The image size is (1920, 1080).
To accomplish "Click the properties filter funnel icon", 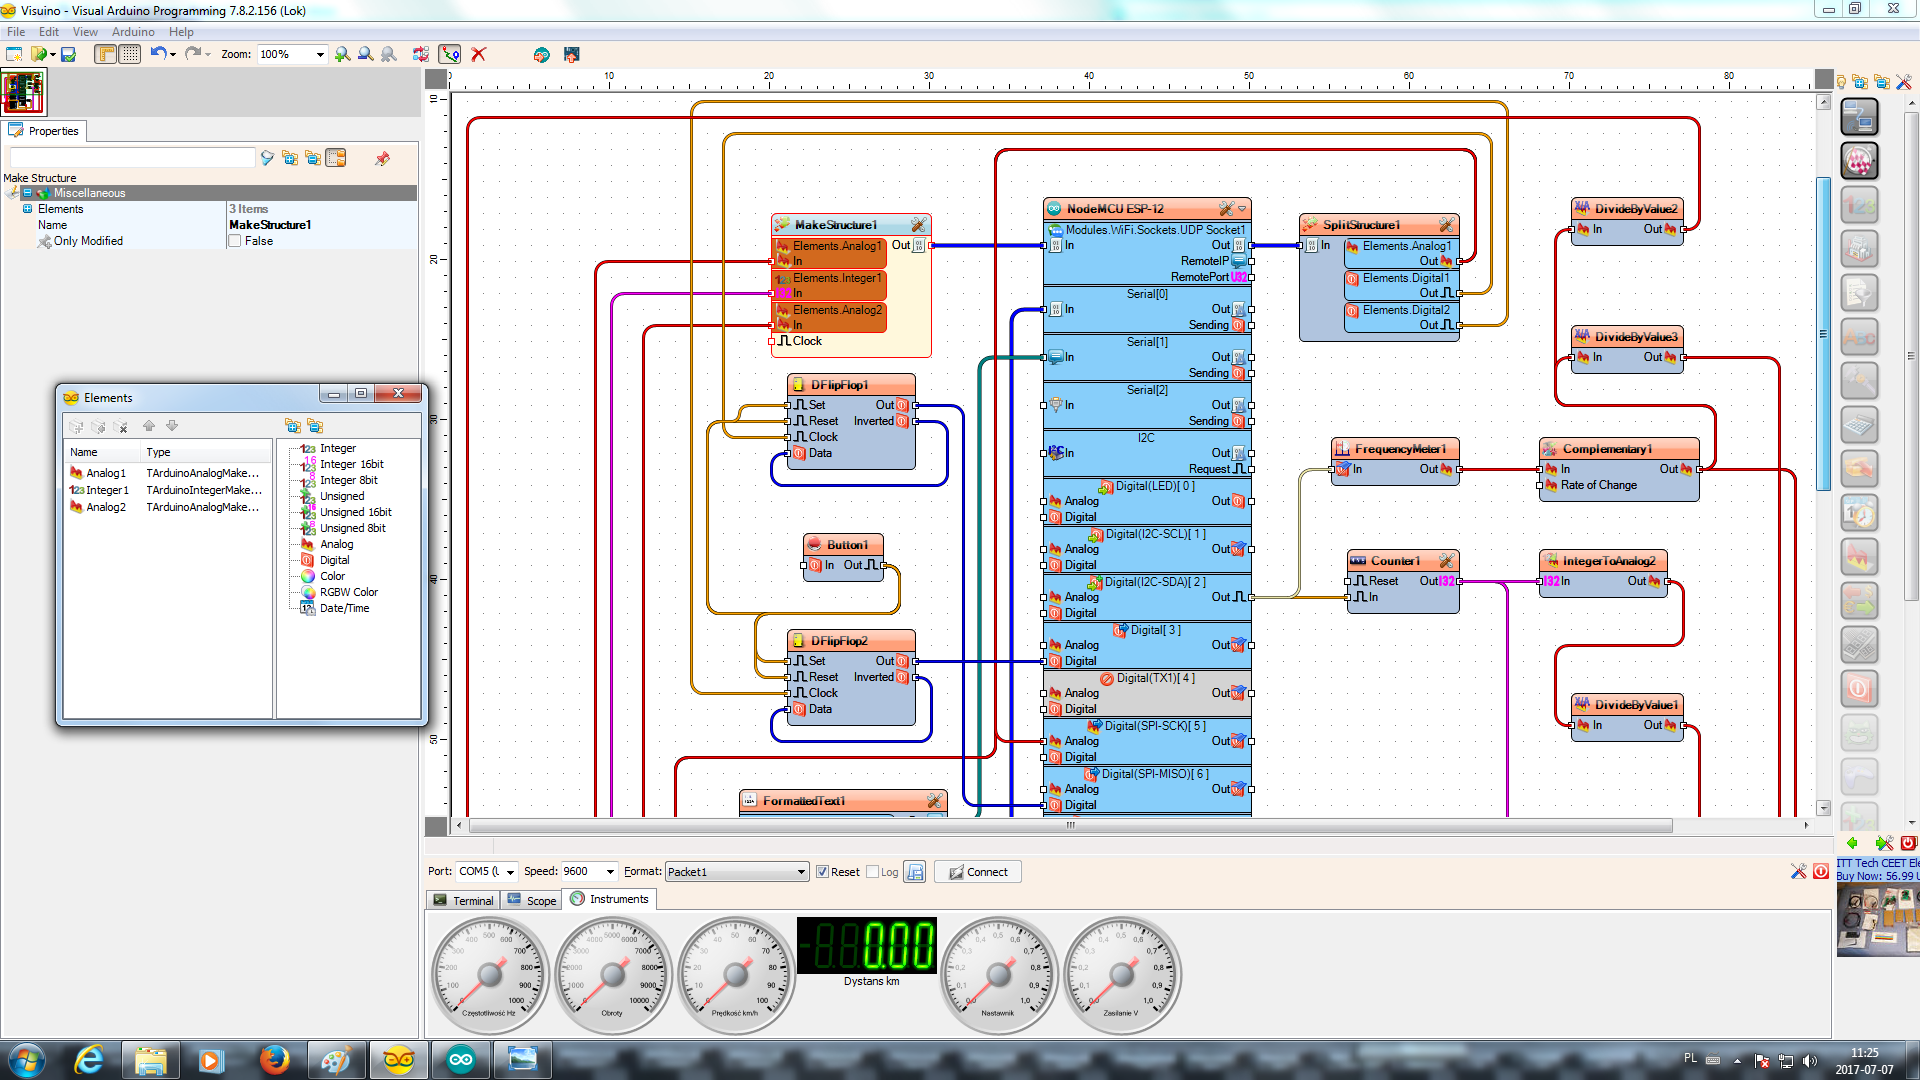I will 267,158.
